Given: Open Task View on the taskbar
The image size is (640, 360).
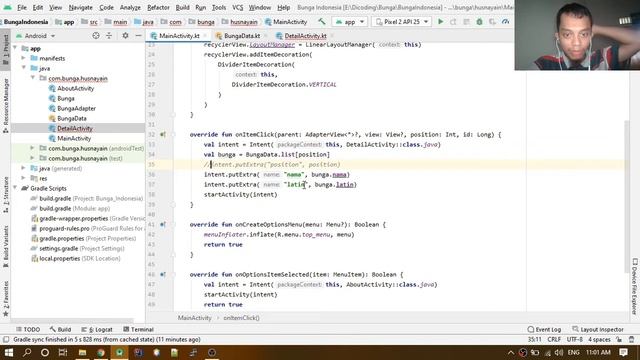Looking at the screenshot, I should tap(63, 352).
